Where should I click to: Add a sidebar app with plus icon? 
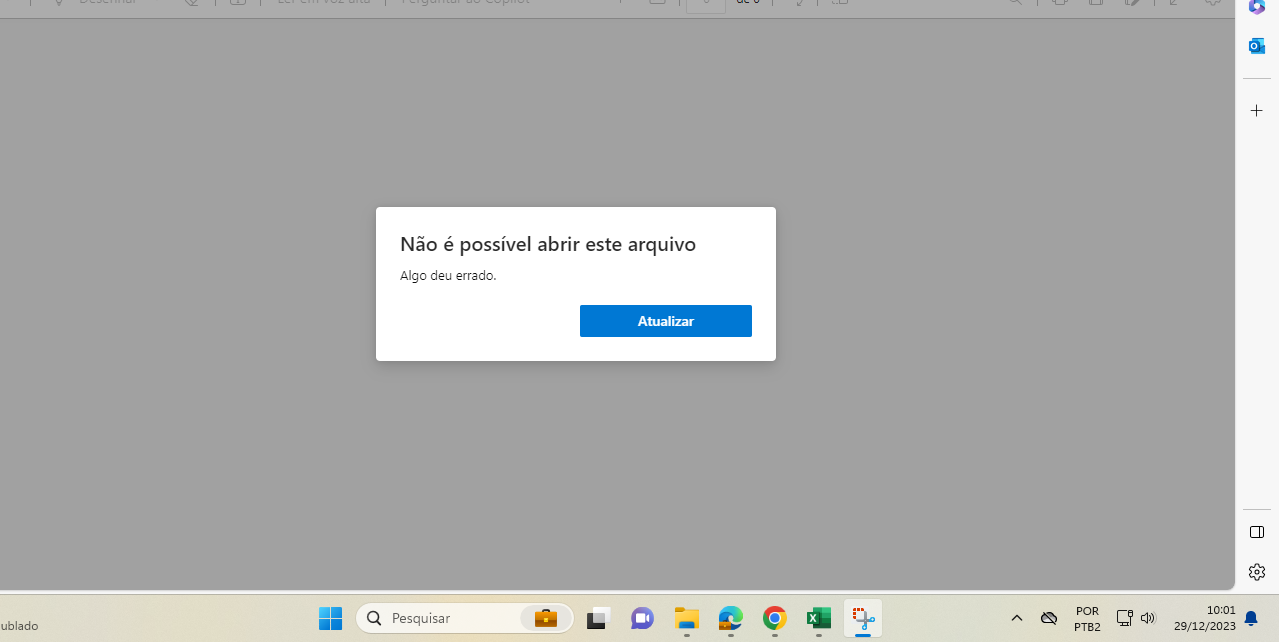[1257, 111]
